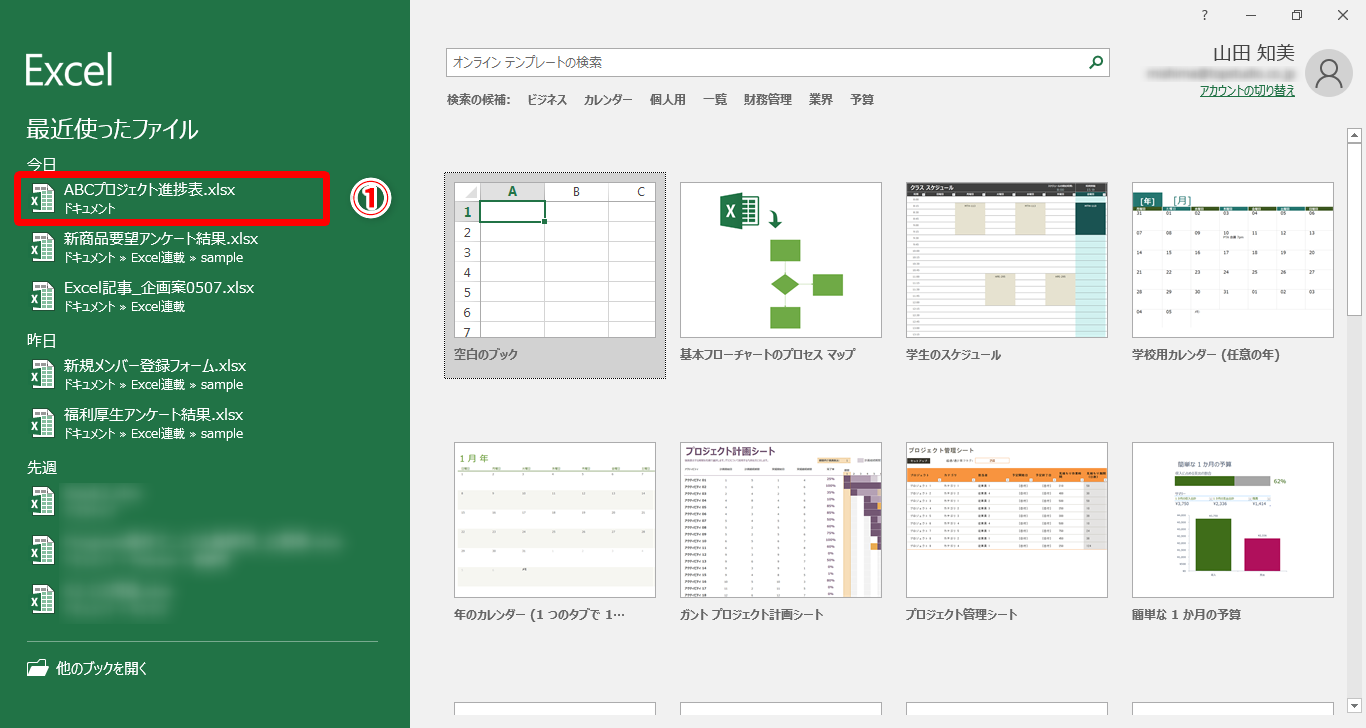Select the 予算 search suggestion
1366x728 pixels.
(x=862, y=100)
